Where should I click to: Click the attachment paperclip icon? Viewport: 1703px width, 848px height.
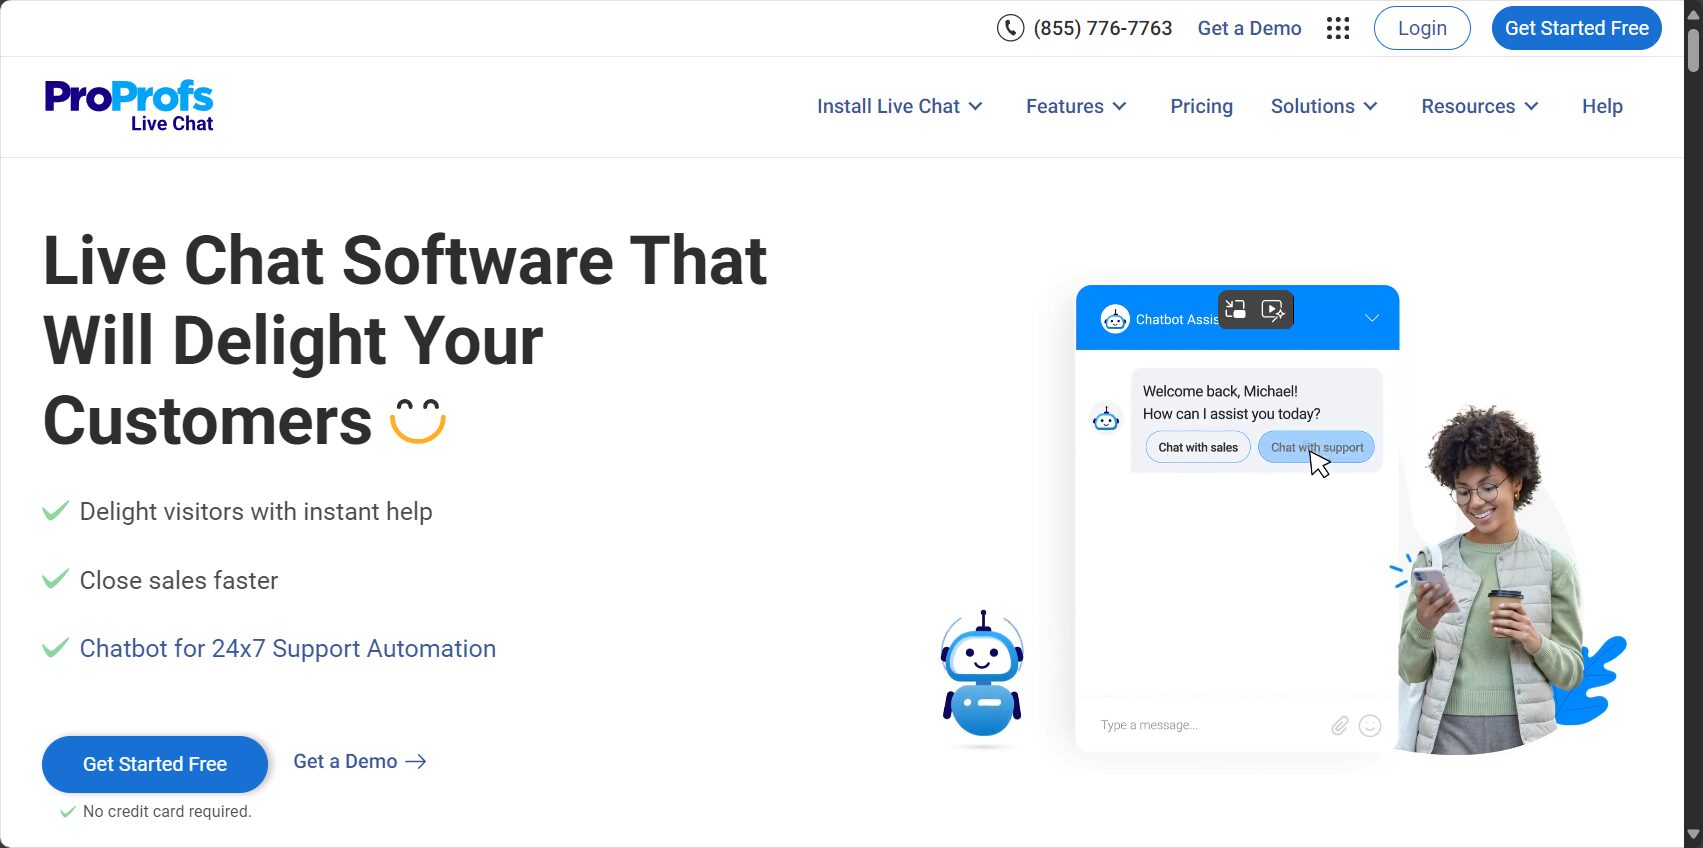coord(1340,725)
